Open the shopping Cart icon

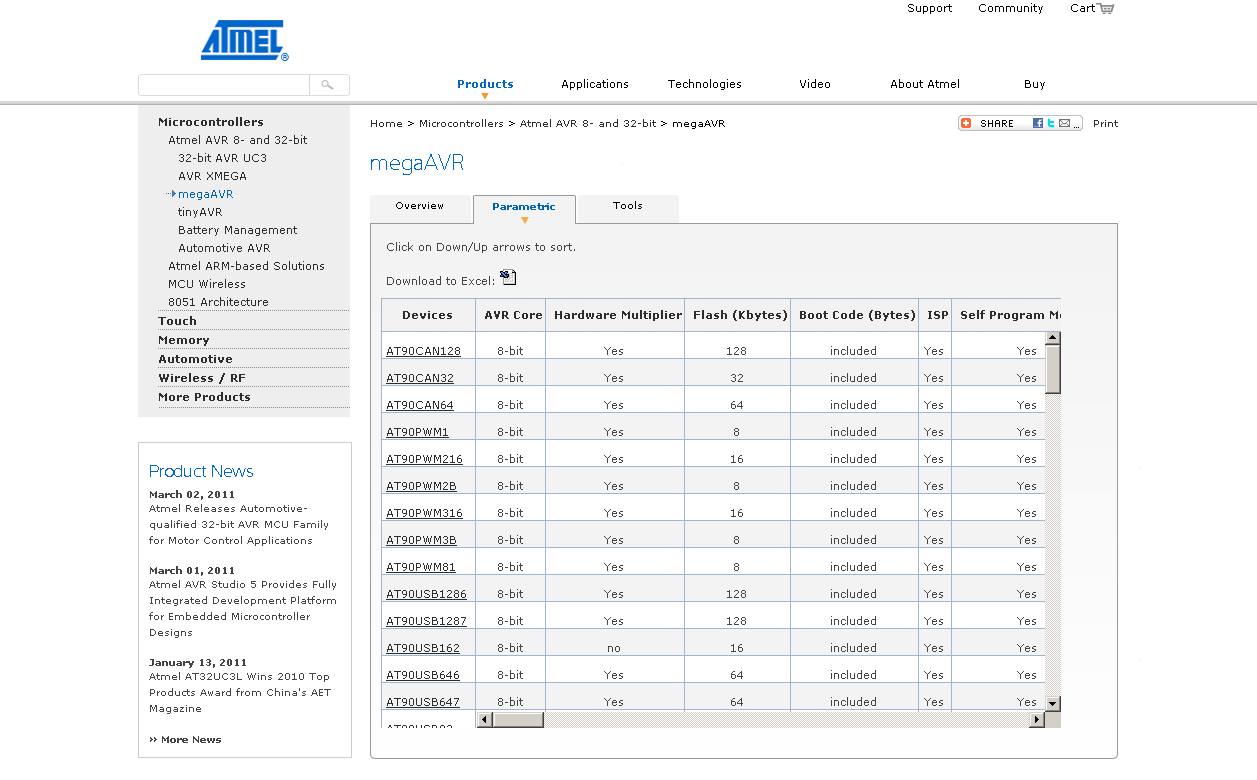tap(1105, 9)
